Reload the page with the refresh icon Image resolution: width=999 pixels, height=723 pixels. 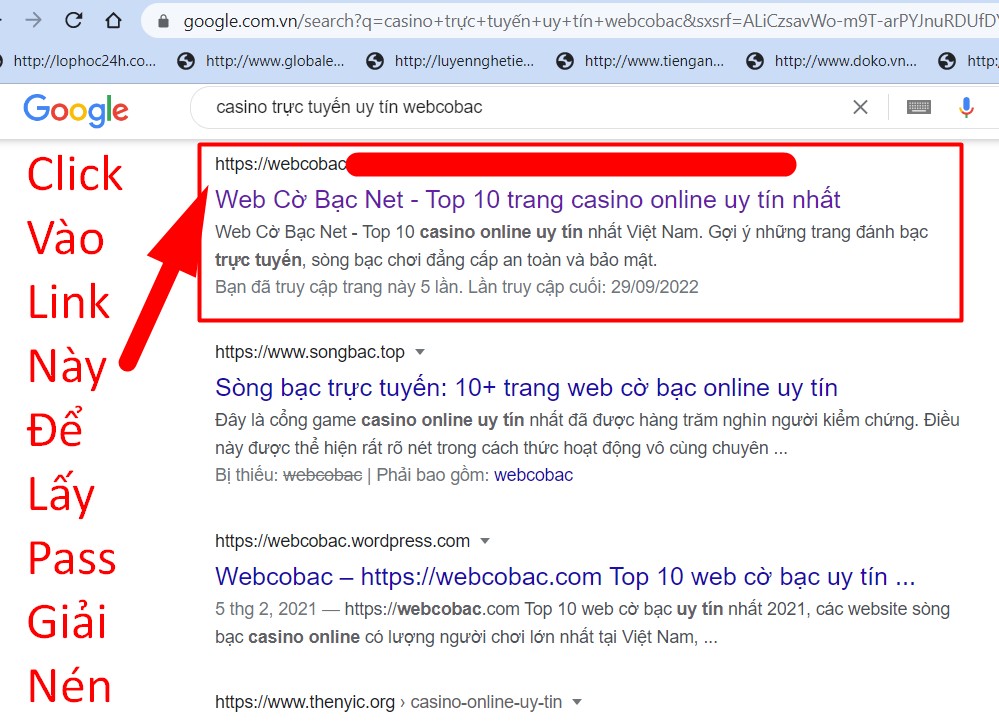click(x=74, y=20)
